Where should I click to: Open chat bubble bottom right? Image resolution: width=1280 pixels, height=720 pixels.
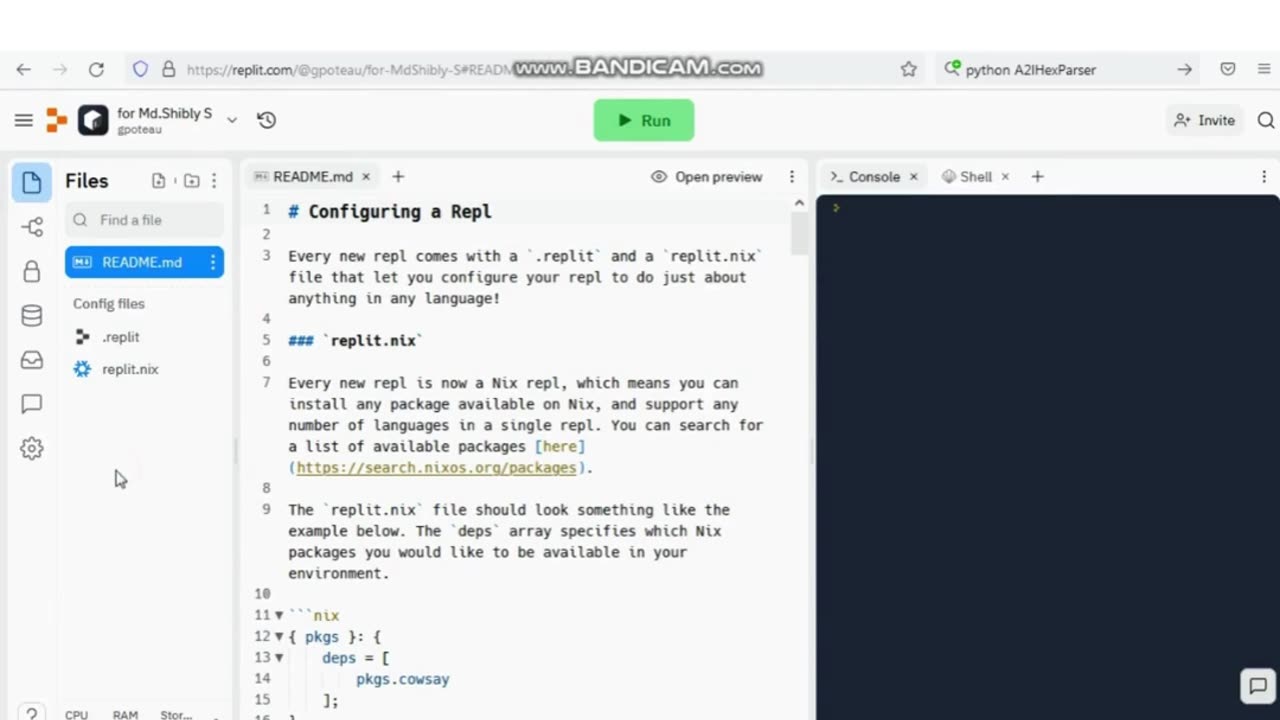tap(1256, 686)
